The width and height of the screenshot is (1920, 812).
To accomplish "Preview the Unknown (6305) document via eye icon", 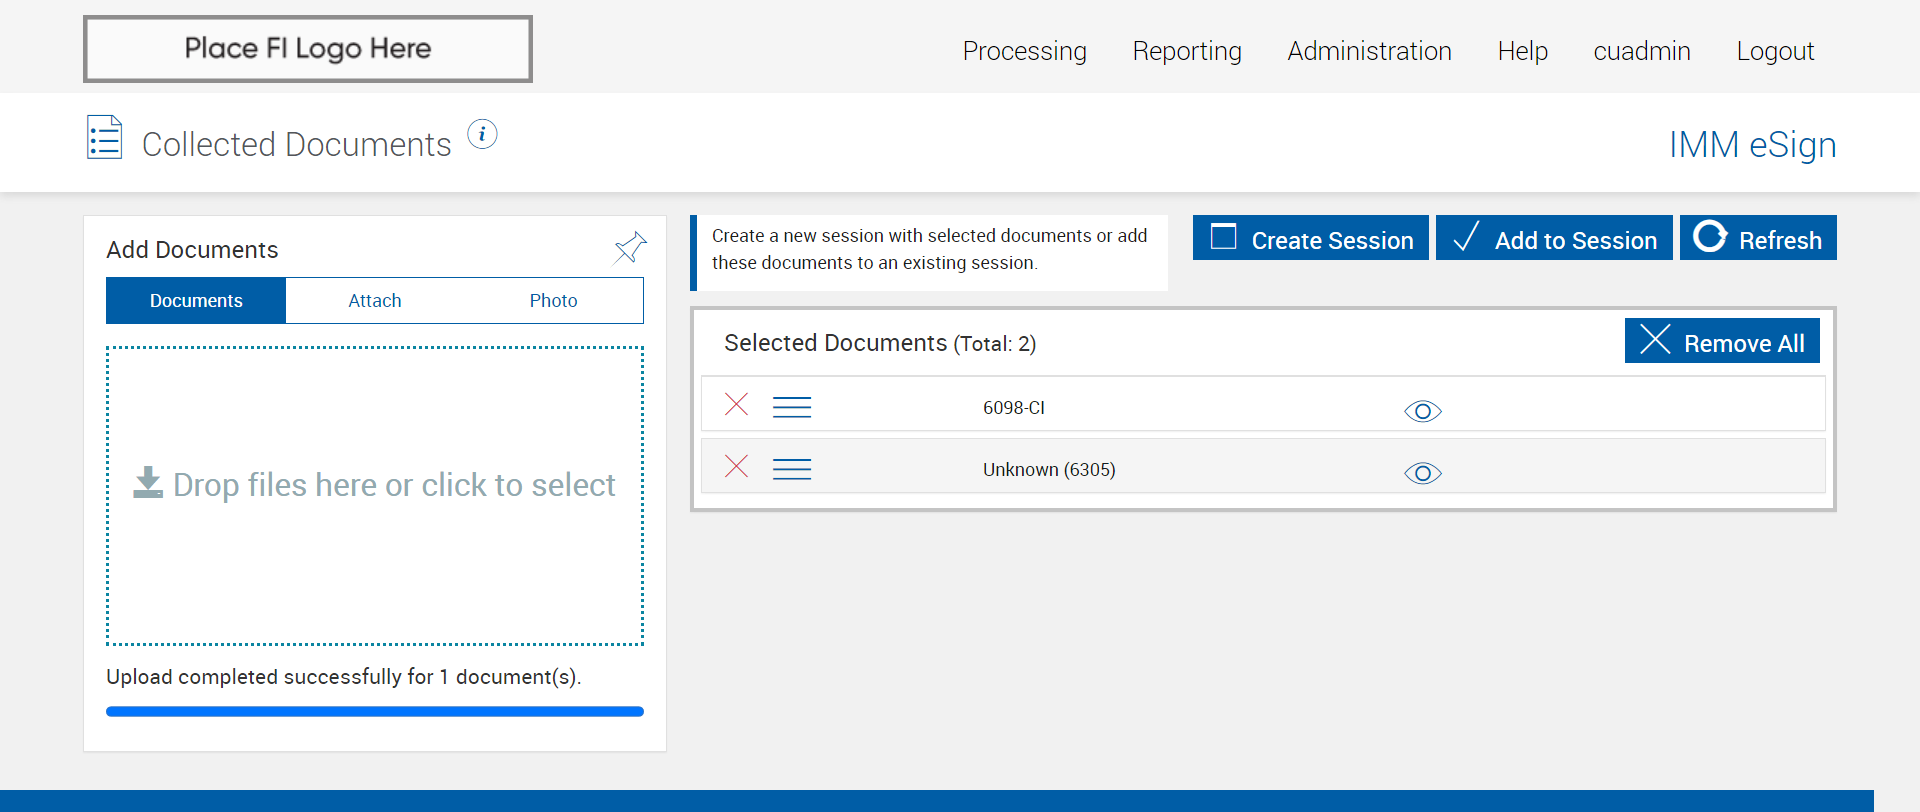I will [x=1422, y=473].
